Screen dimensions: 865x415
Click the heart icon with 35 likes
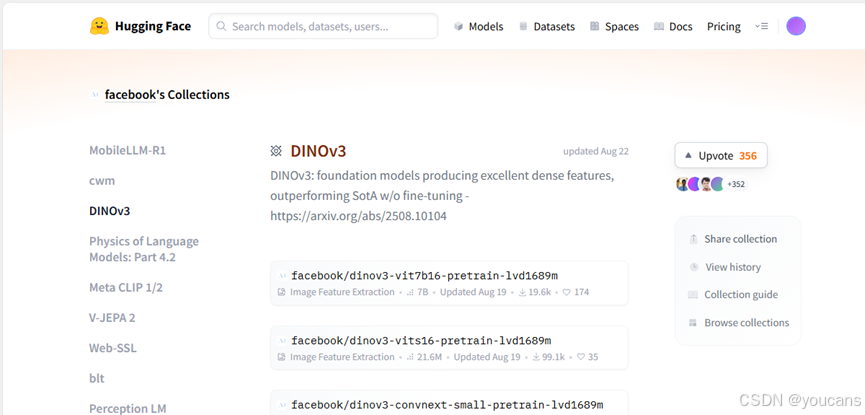[580, 357]
